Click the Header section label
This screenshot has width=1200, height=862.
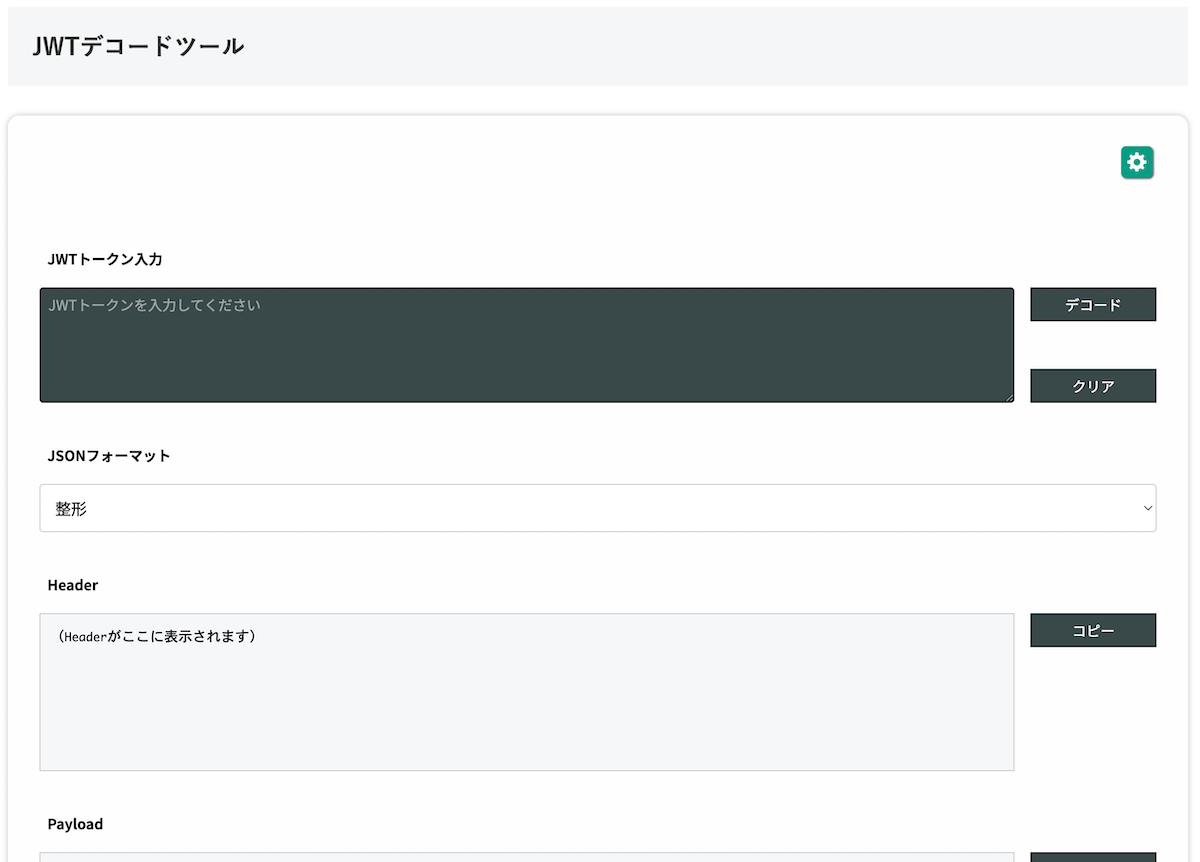[x=72, y=585]
